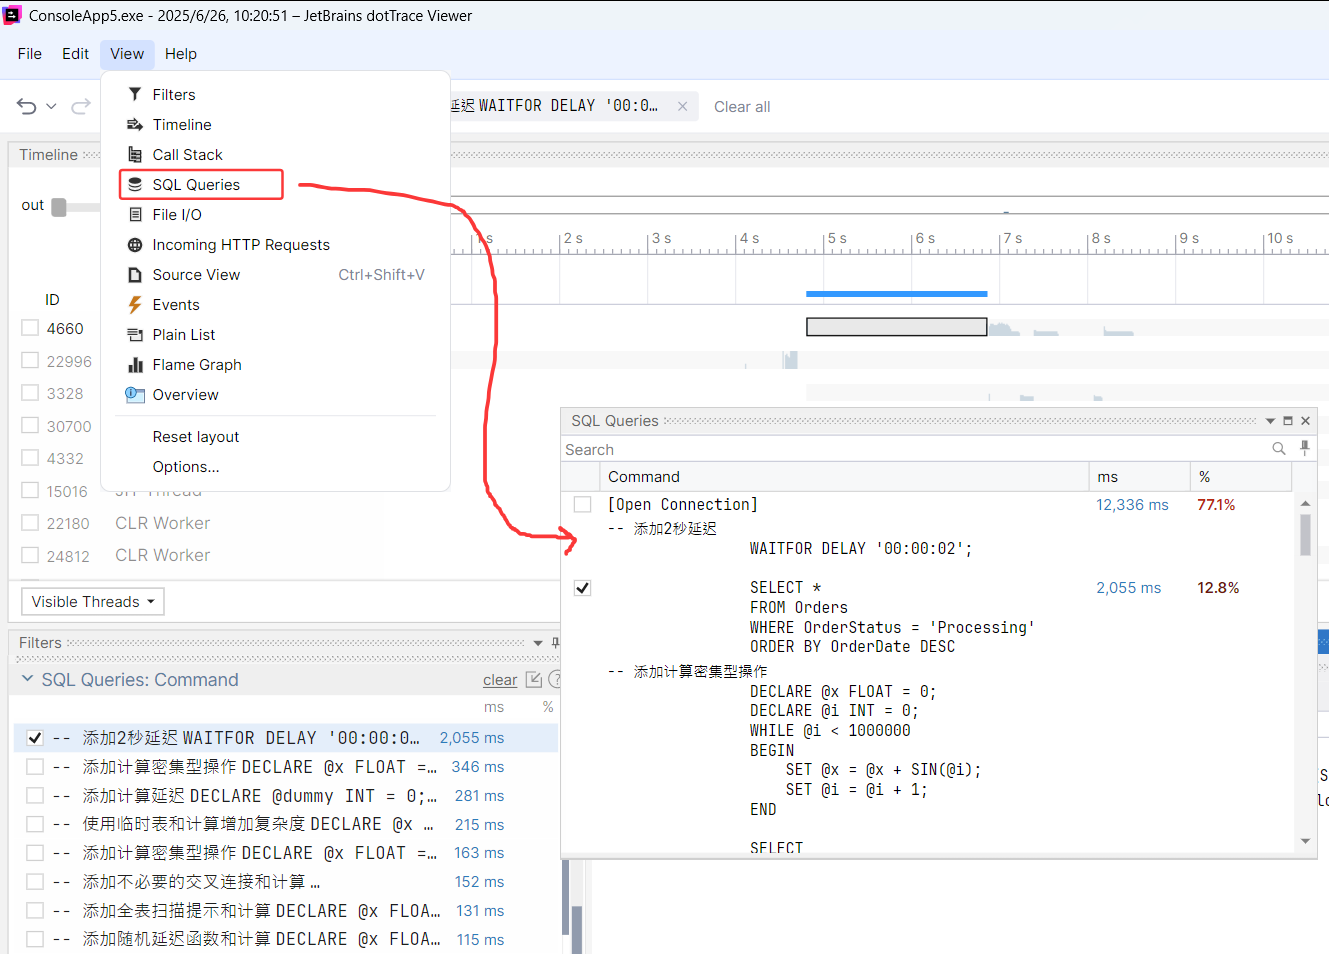Collapse the SQL Queries: Command filter section
1329x954 pixels.
tap(27, 679)
